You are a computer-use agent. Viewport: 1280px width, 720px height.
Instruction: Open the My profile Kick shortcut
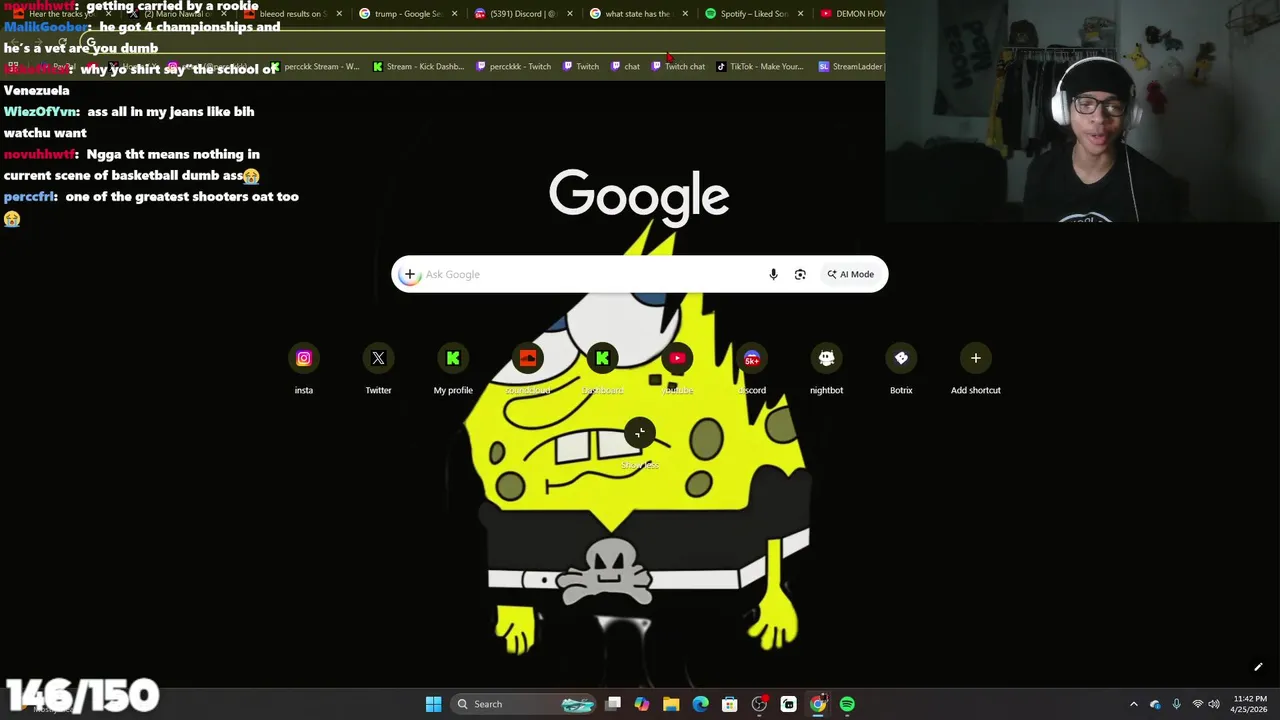click(453, 369)
